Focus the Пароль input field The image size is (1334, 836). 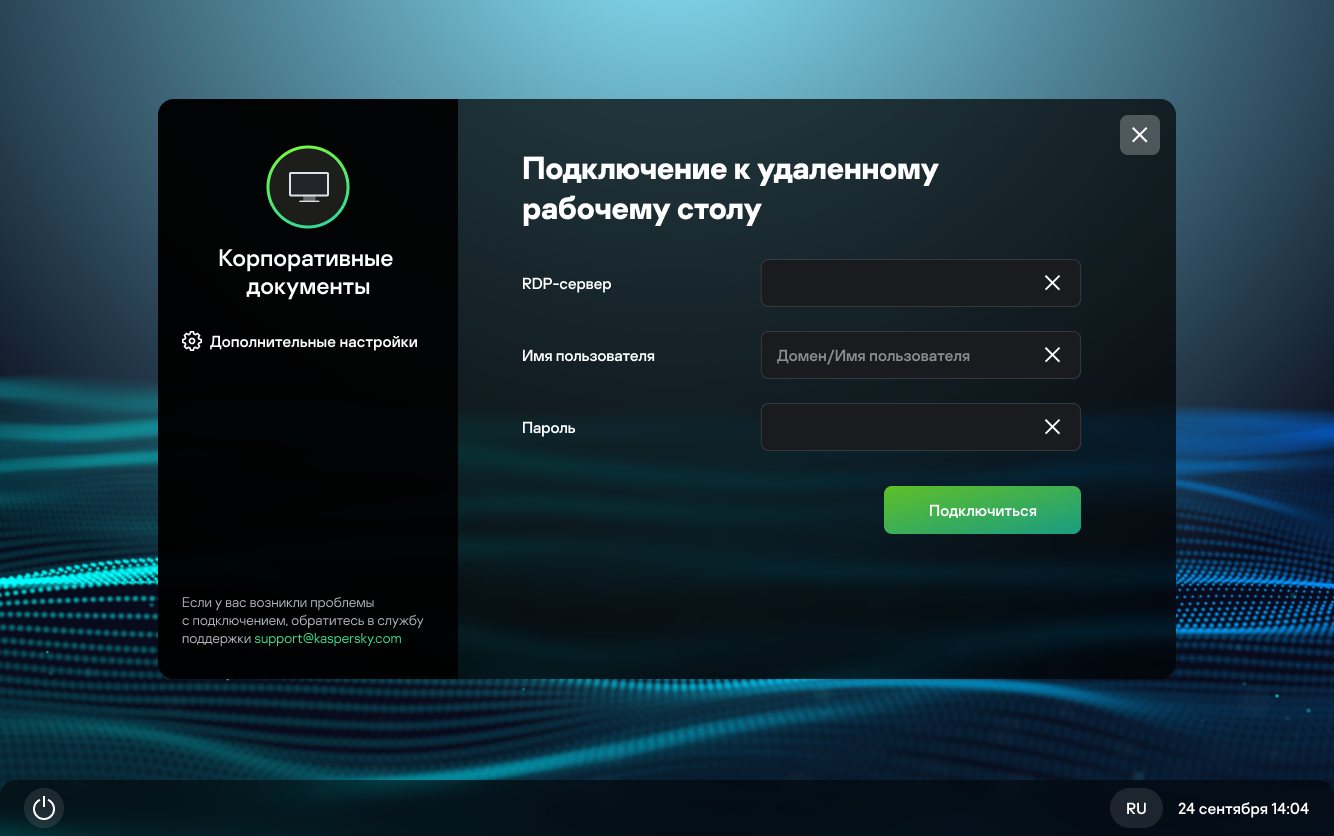[x=895, y=427]
